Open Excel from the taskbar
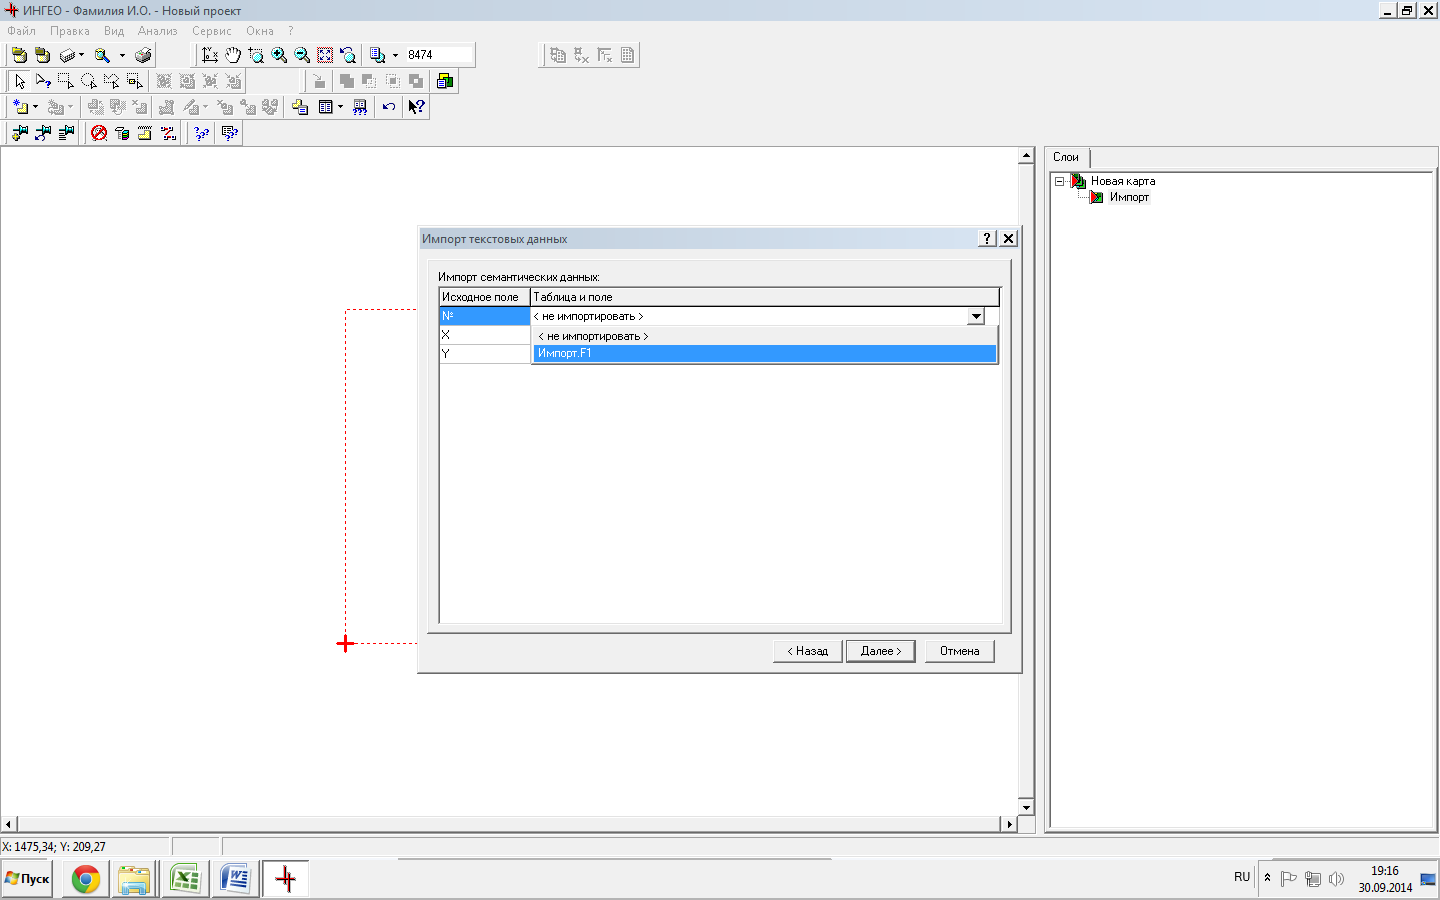The width and height of the screenshot is (1440, 900). pos(185,879)
